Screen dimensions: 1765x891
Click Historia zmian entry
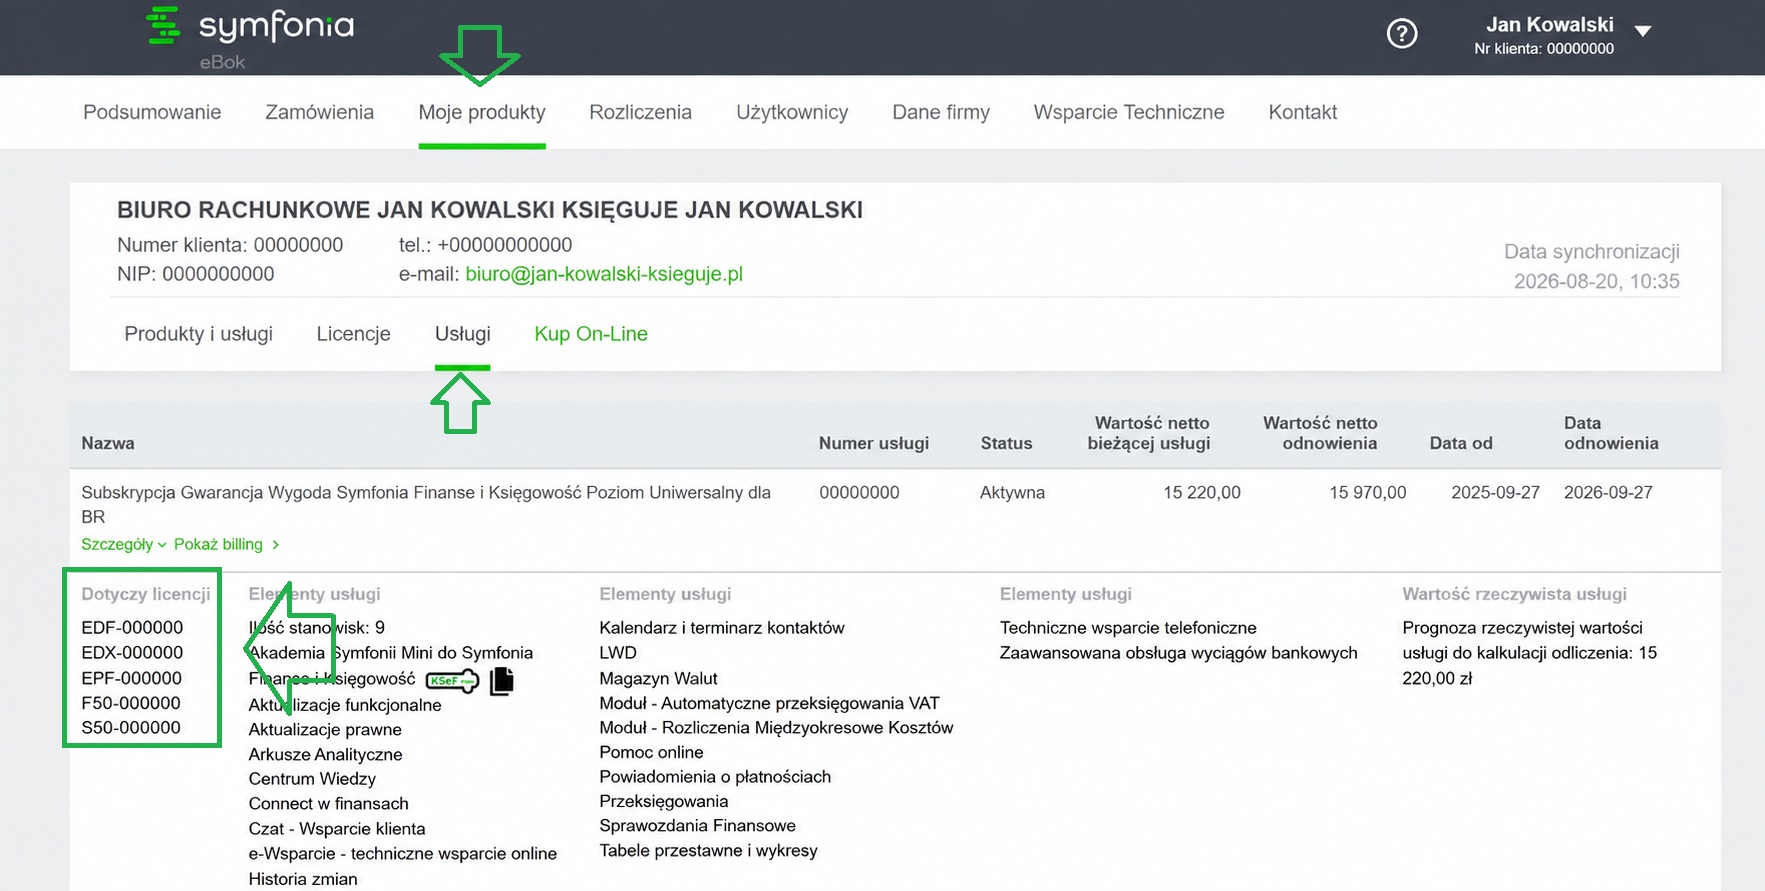(x=303, y=879)
